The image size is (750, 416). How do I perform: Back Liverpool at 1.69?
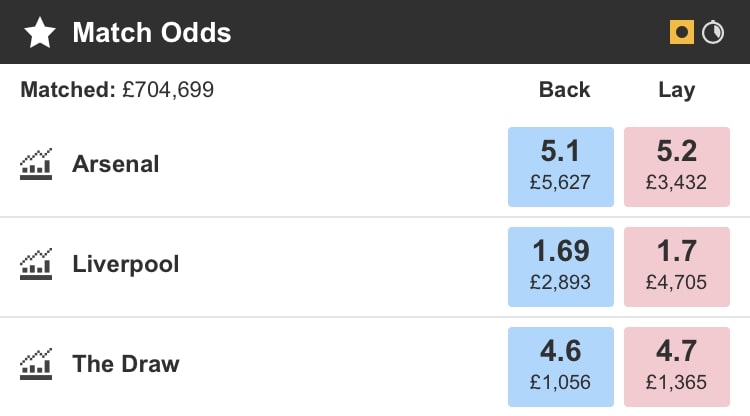click(561, 265)
